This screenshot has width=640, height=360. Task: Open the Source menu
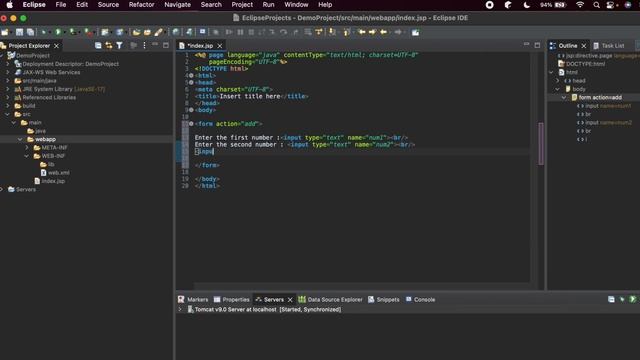click(108, 5)
